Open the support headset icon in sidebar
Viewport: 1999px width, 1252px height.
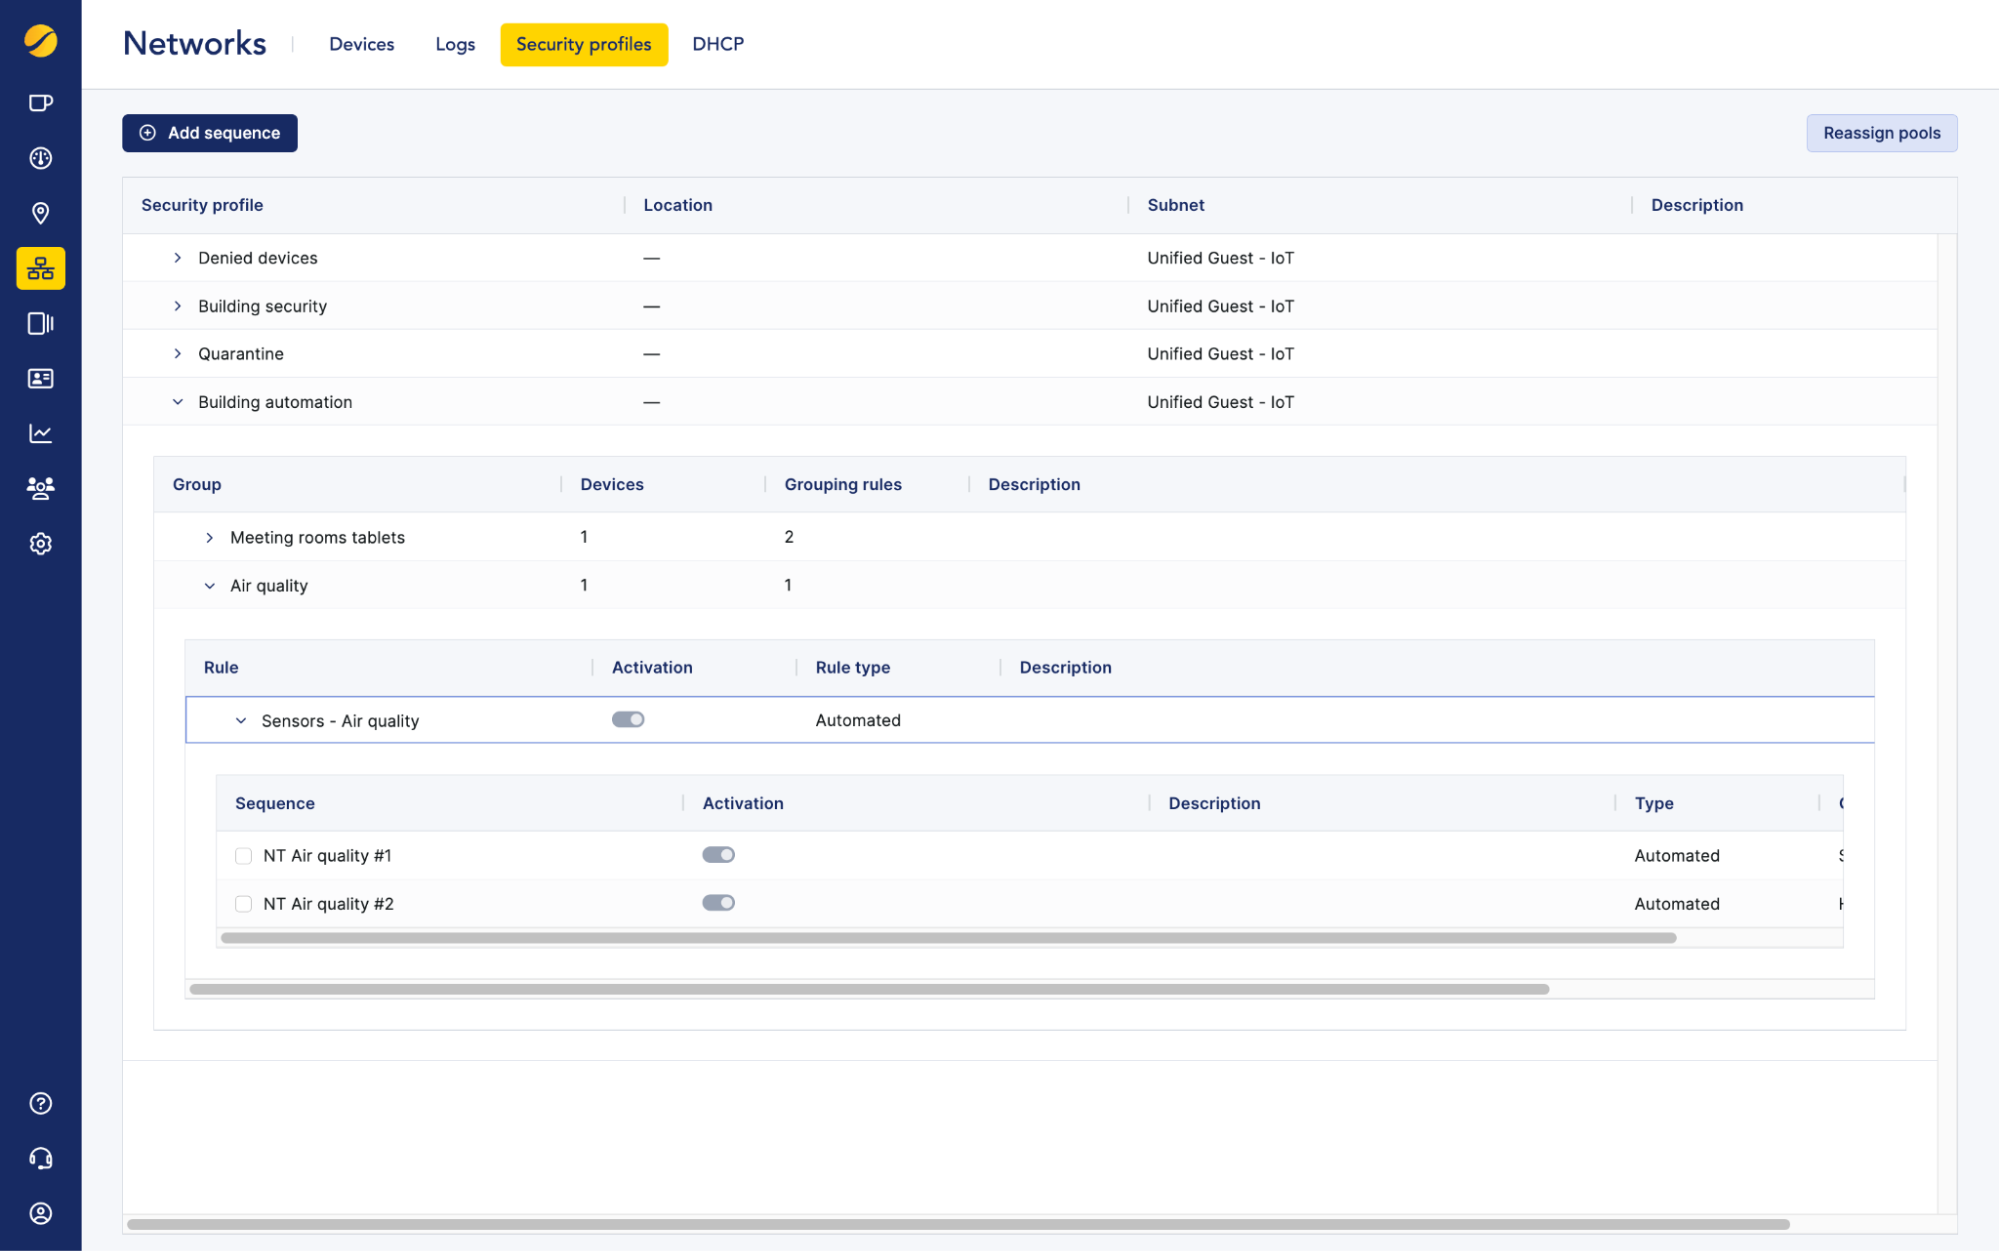40,1158
